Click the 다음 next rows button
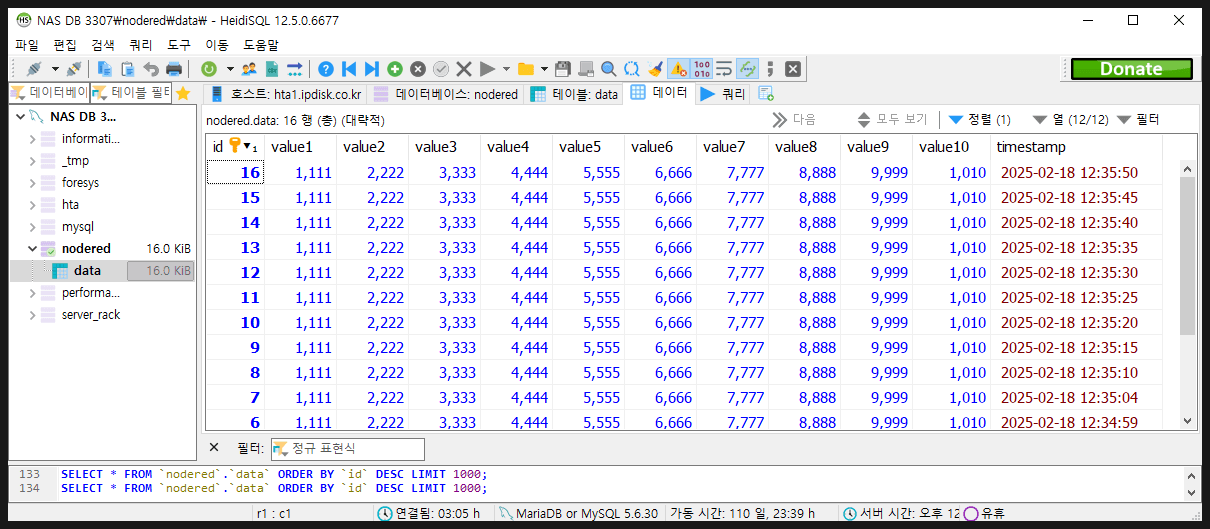 794,120
